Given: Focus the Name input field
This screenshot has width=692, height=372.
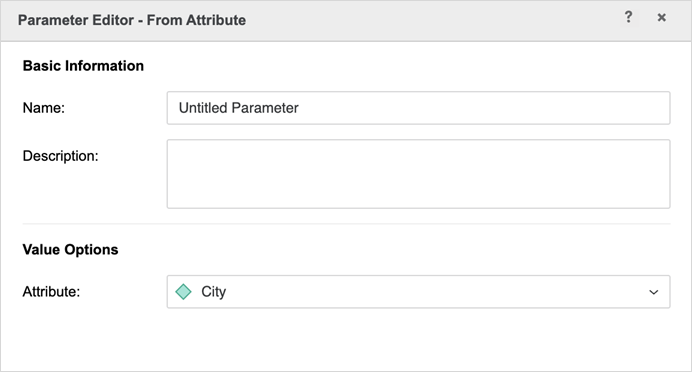Looking at the screenshot, I should (418, 108).
